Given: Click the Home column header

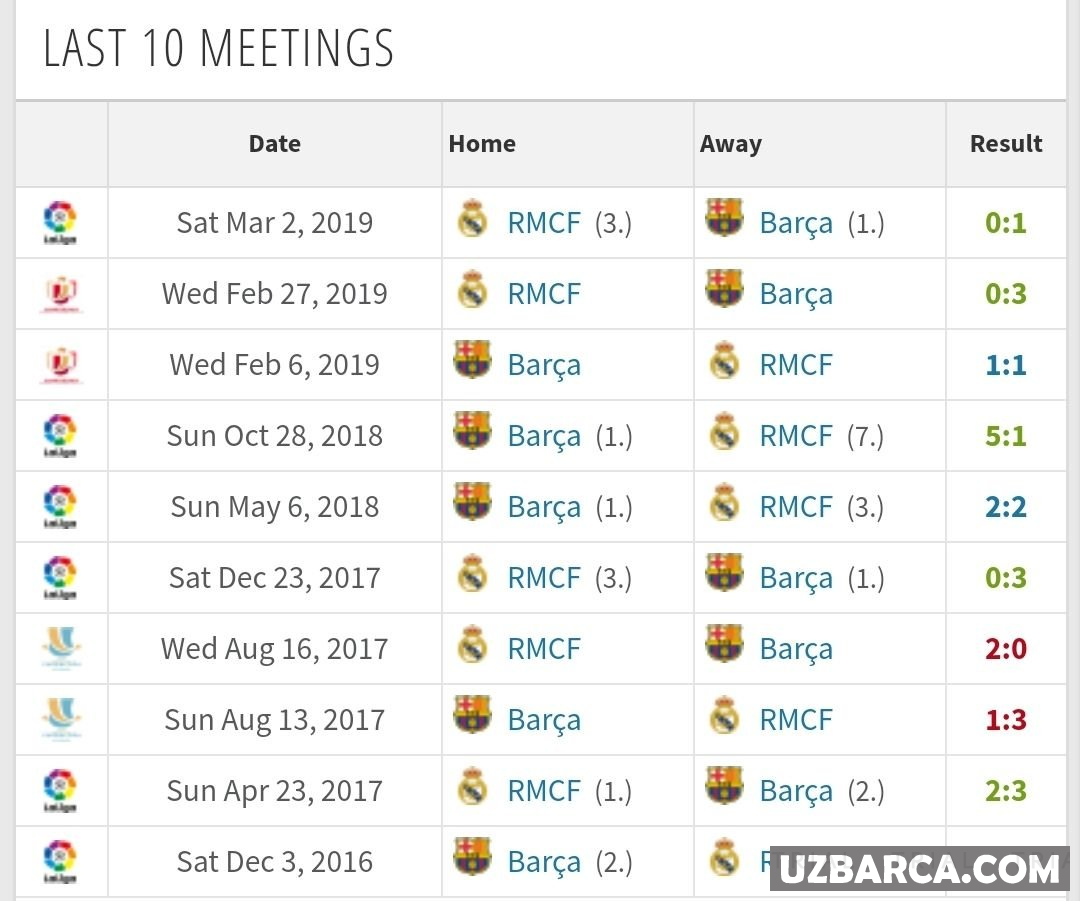Looking at the screenshot, I should 482,144.
